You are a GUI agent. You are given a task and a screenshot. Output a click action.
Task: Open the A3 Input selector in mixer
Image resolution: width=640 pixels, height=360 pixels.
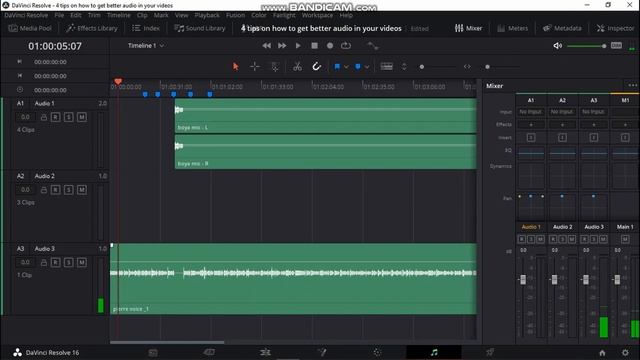click(593, 111)
